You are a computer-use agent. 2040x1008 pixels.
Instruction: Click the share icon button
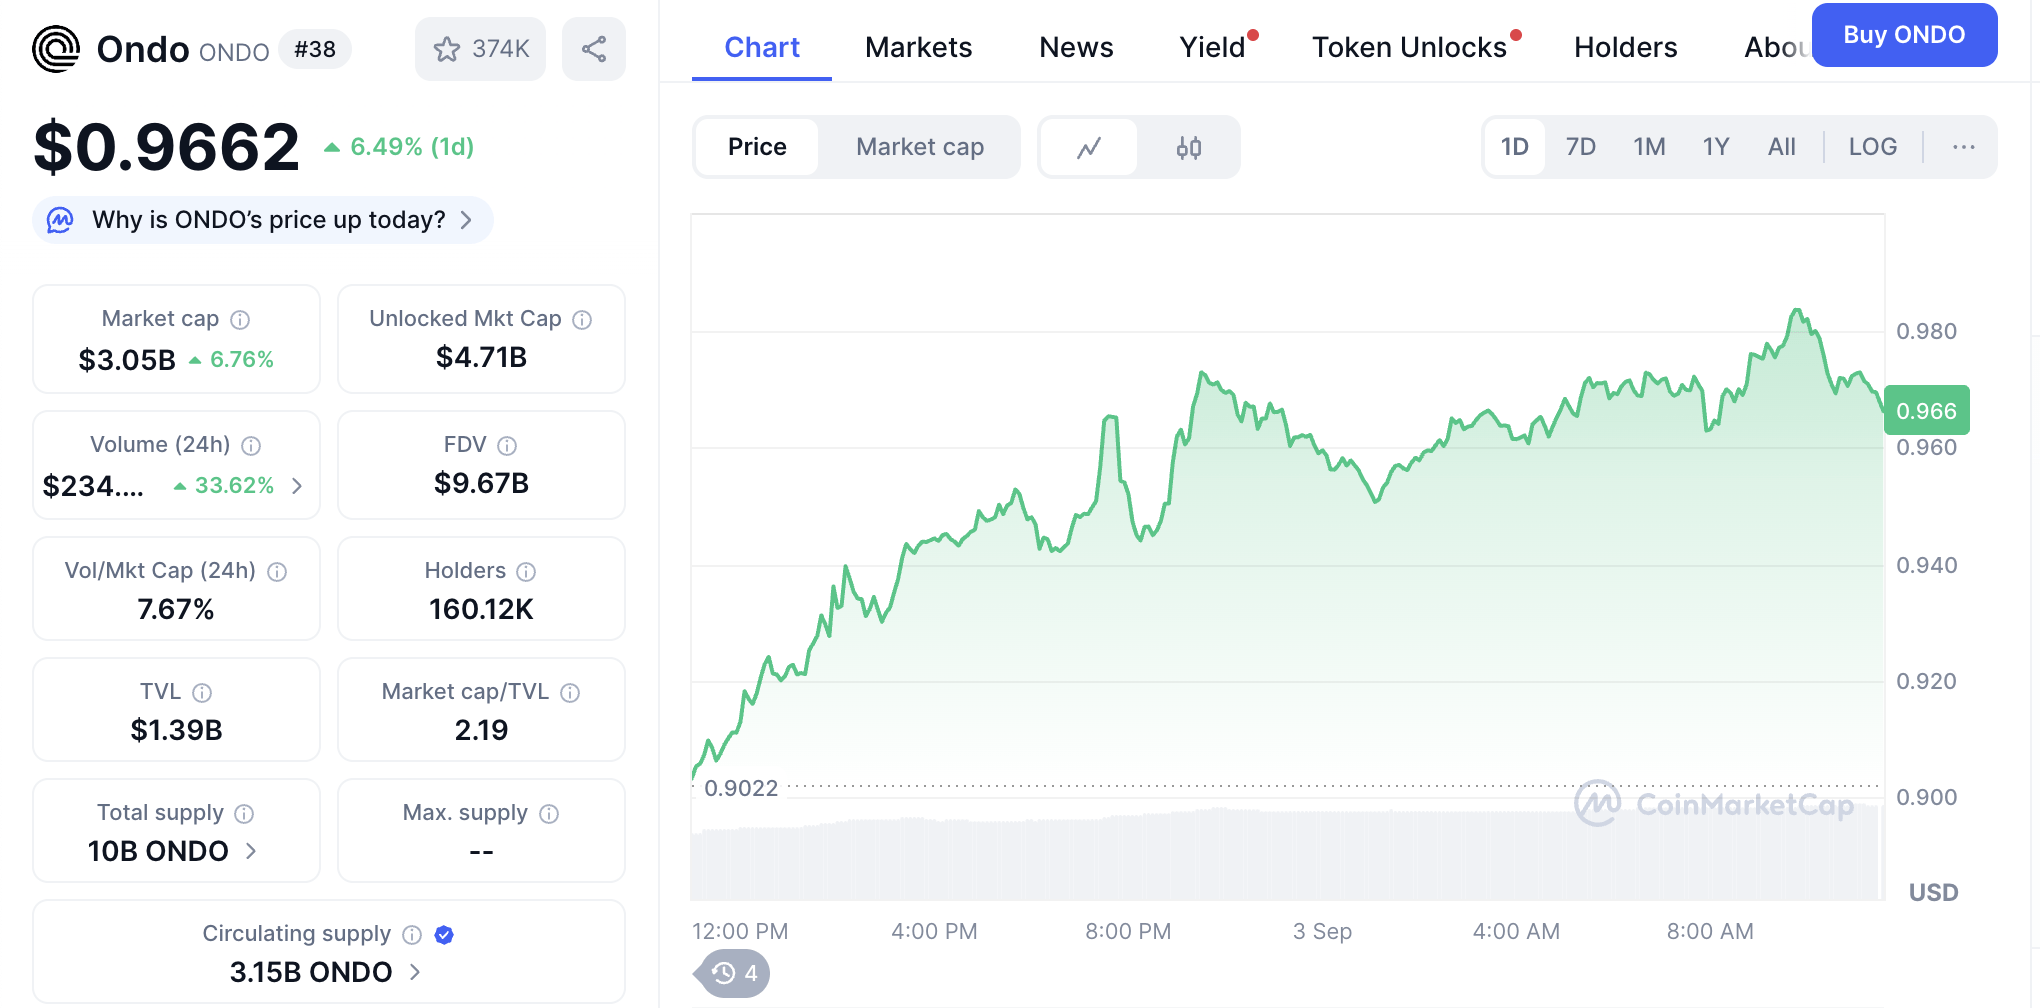pos(594,49)
